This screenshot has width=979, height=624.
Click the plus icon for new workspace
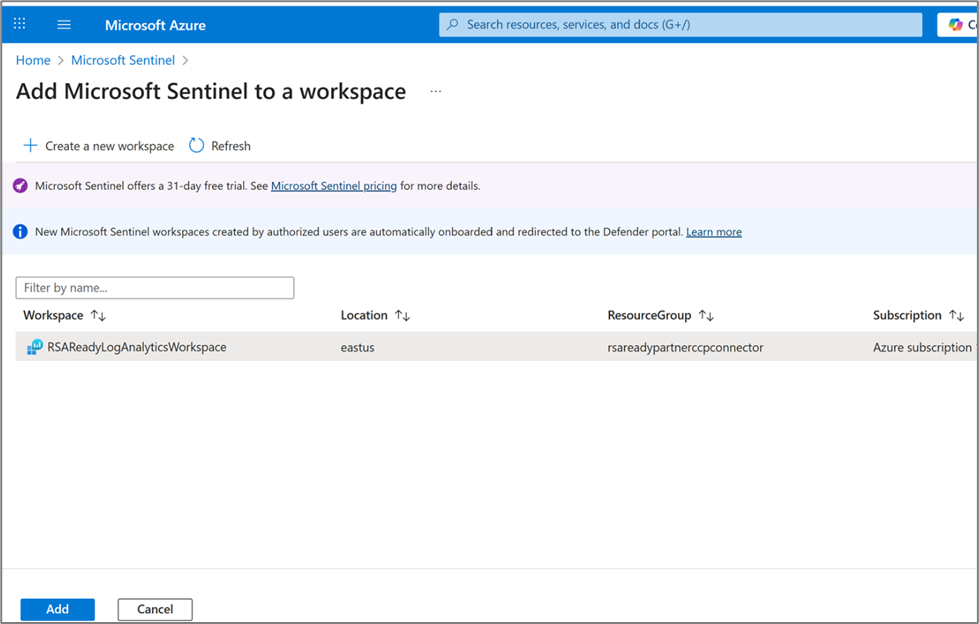tap(30, 146)
